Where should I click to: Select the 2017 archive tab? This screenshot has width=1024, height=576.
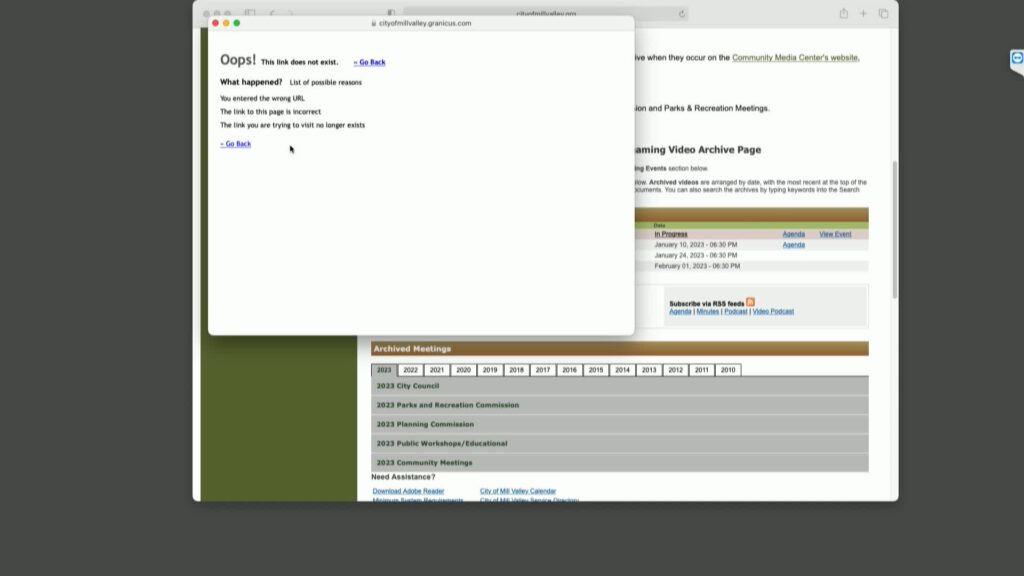point(543,370)
